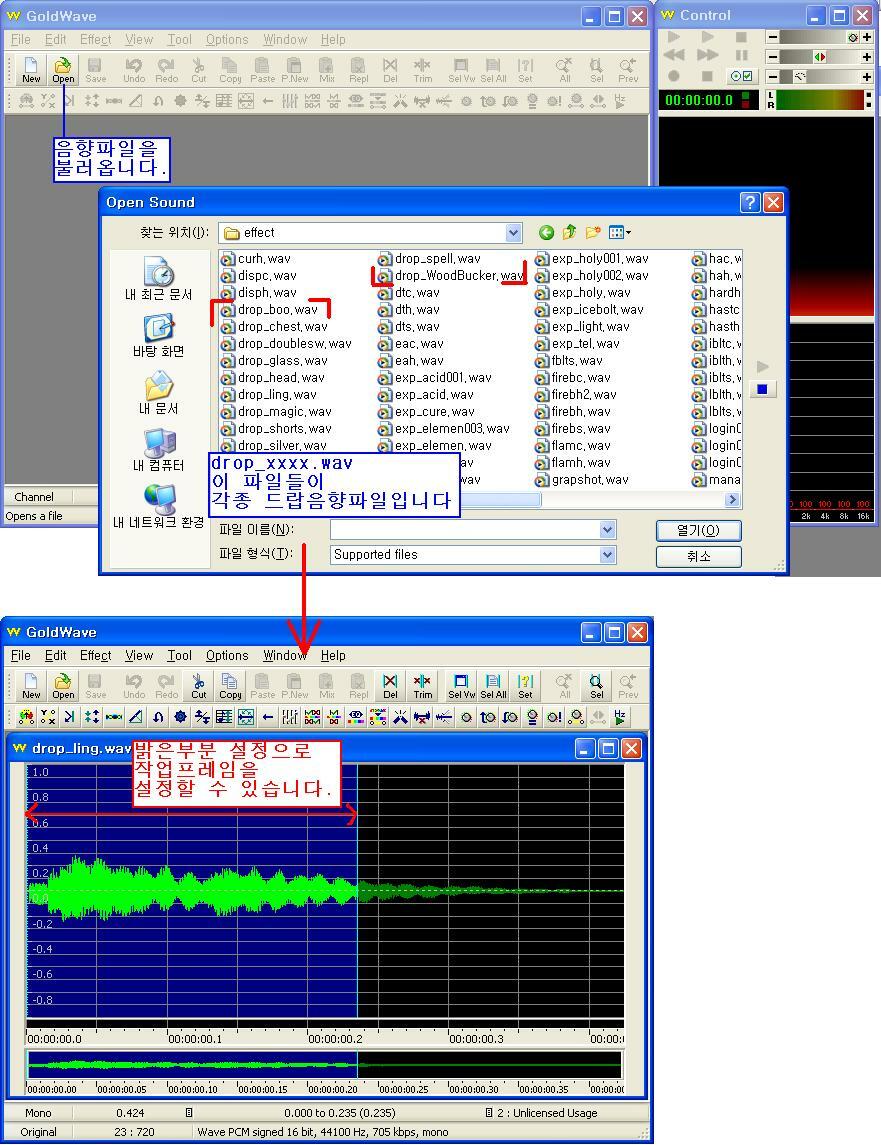Click Cut icon in lower GoldWave toolbar
This screenshot has height=1145, width=881.
pyautogui.click(x=198, y=686)
